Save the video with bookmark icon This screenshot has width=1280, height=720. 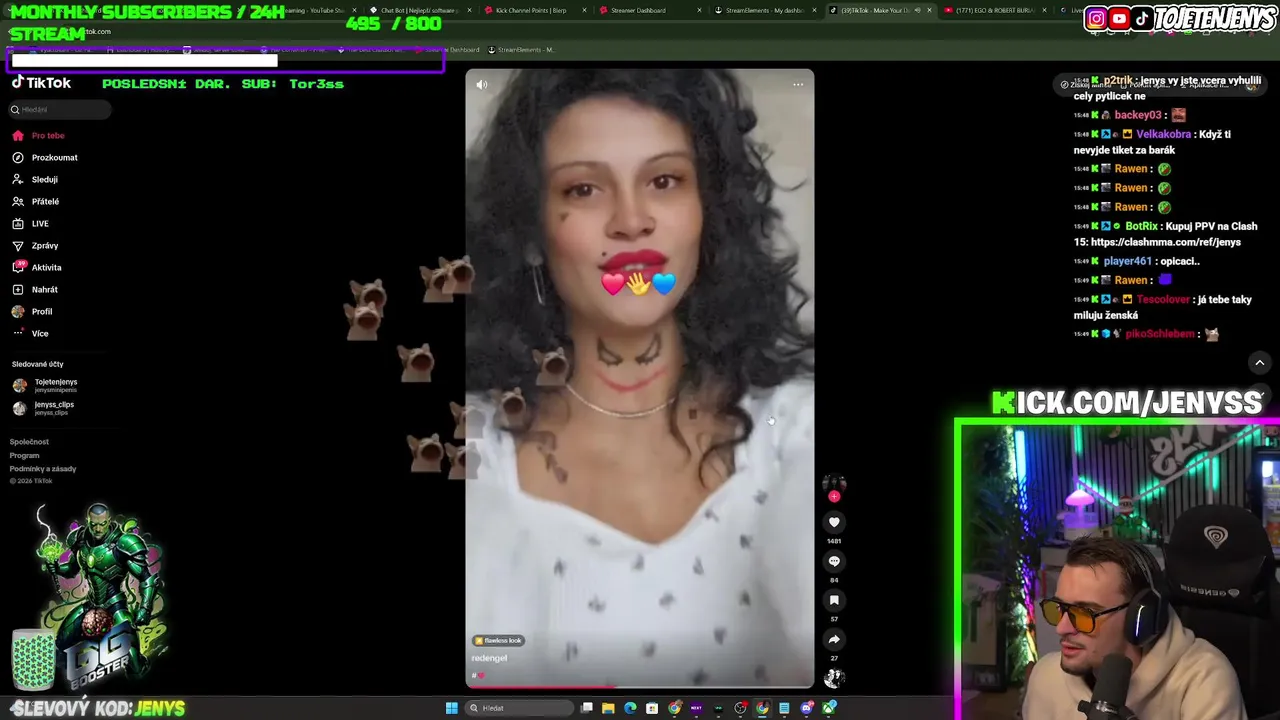tap(834, 600)
